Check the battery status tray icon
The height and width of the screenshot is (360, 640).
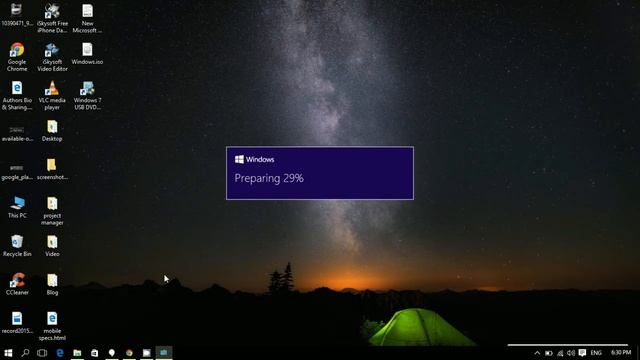[x=549, y=353]
